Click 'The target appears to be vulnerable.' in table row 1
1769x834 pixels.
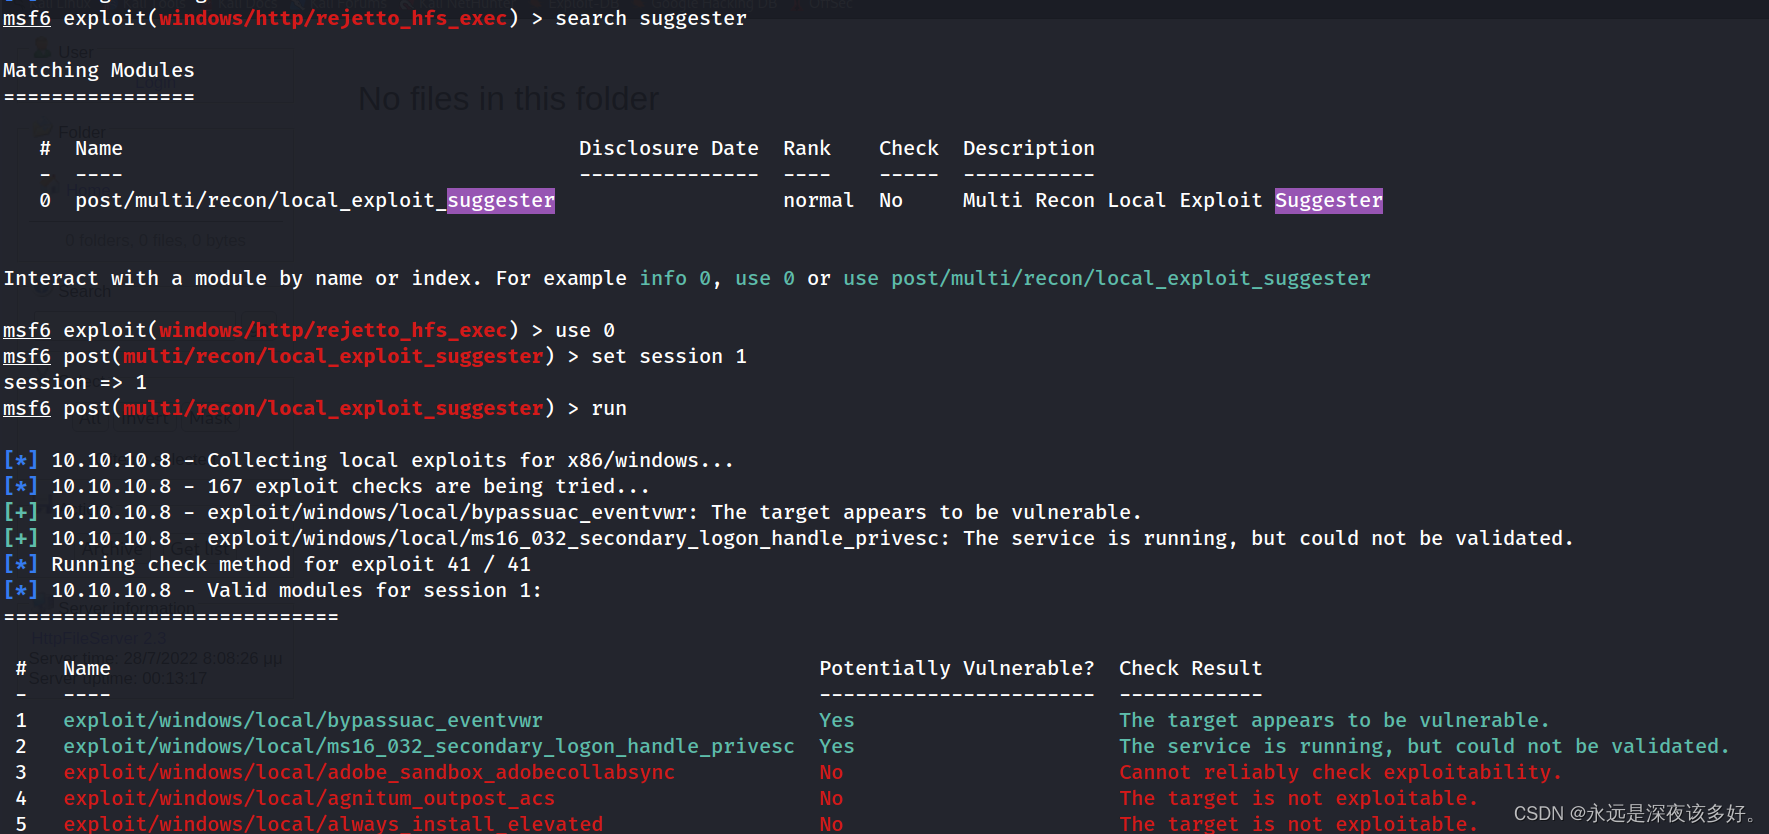click(x=1335, y=720)
